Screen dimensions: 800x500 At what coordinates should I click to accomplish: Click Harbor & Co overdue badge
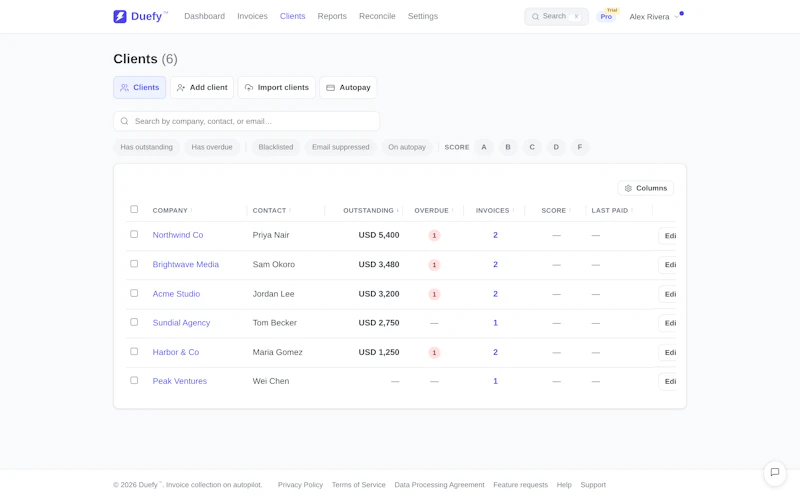[x=434, y=353]
